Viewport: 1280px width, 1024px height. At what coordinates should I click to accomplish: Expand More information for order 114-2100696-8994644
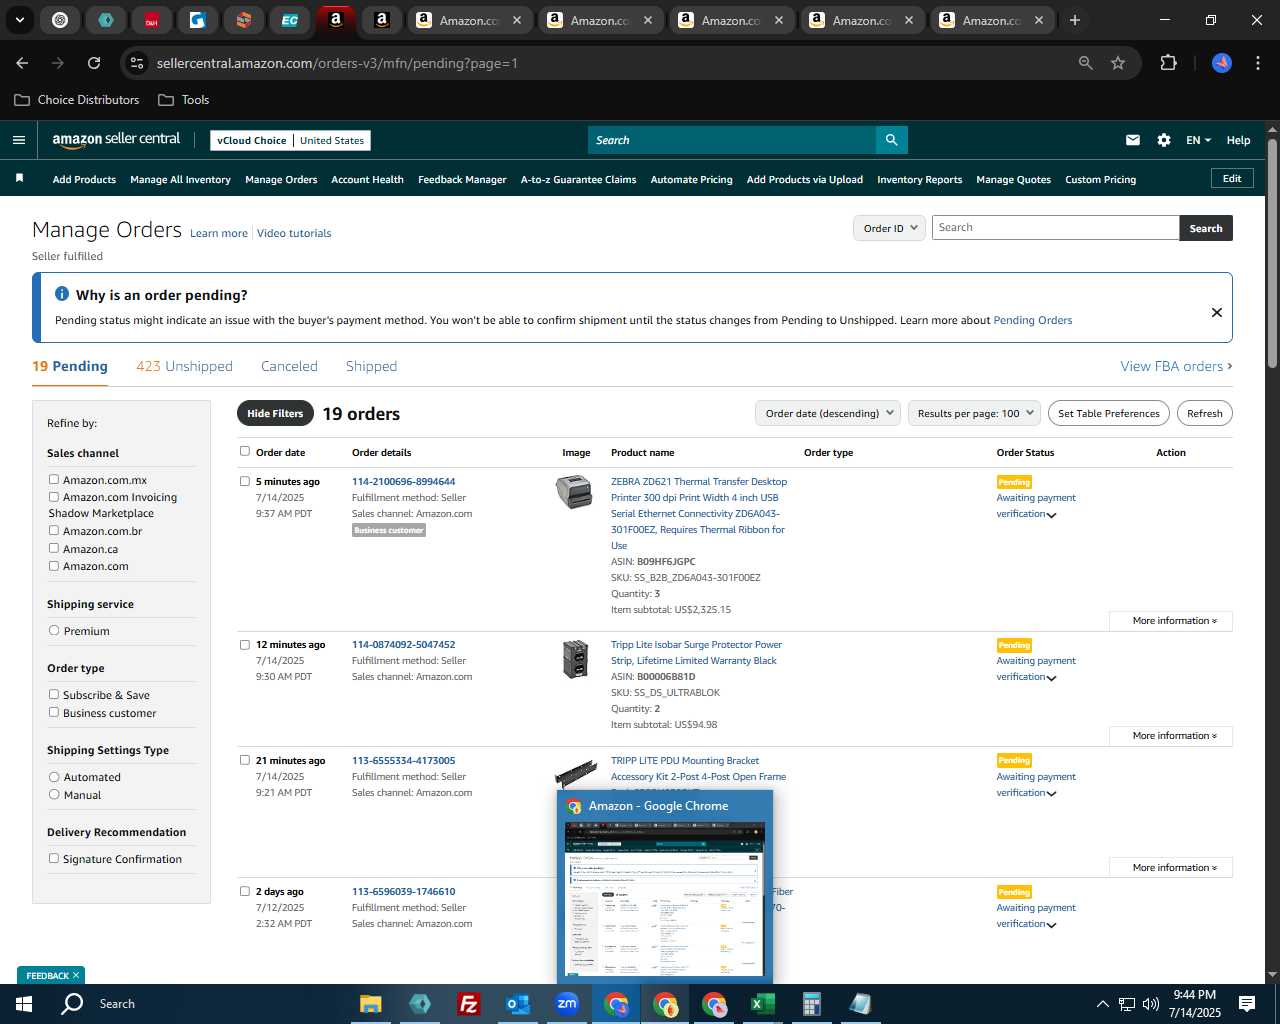point(1170,621)
